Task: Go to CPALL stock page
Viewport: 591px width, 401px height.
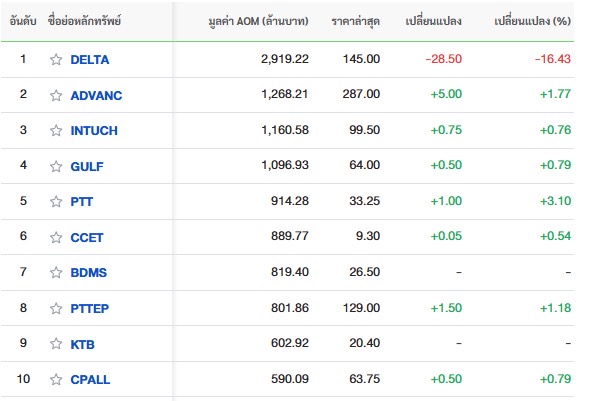Action: pyautogui.click(x=90, y=379)
